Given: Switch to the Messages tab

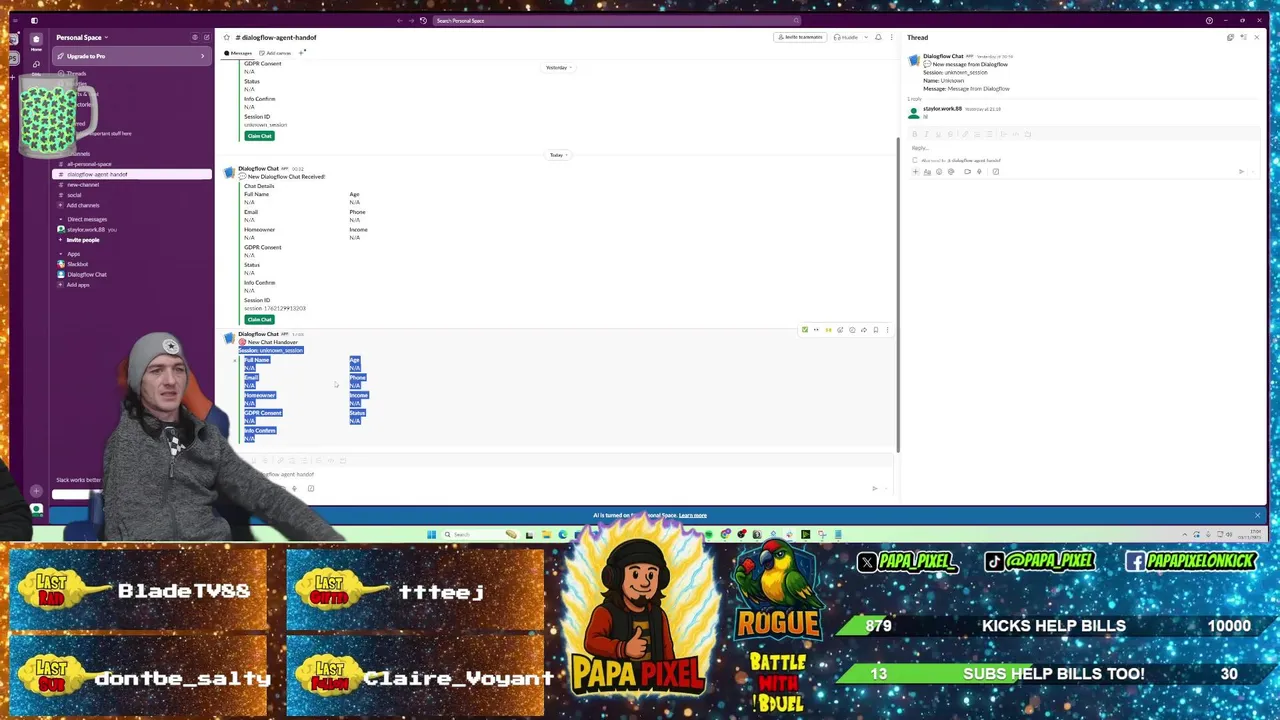Looking at the screenshot, I should pyautogui.click(x=239, y=53).
